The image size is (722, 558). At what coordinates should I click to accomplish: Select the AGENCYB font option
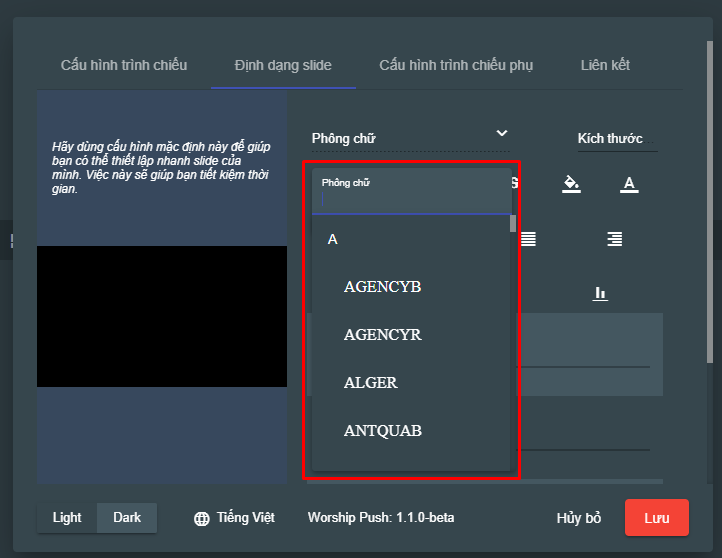[x=412, y=287]
